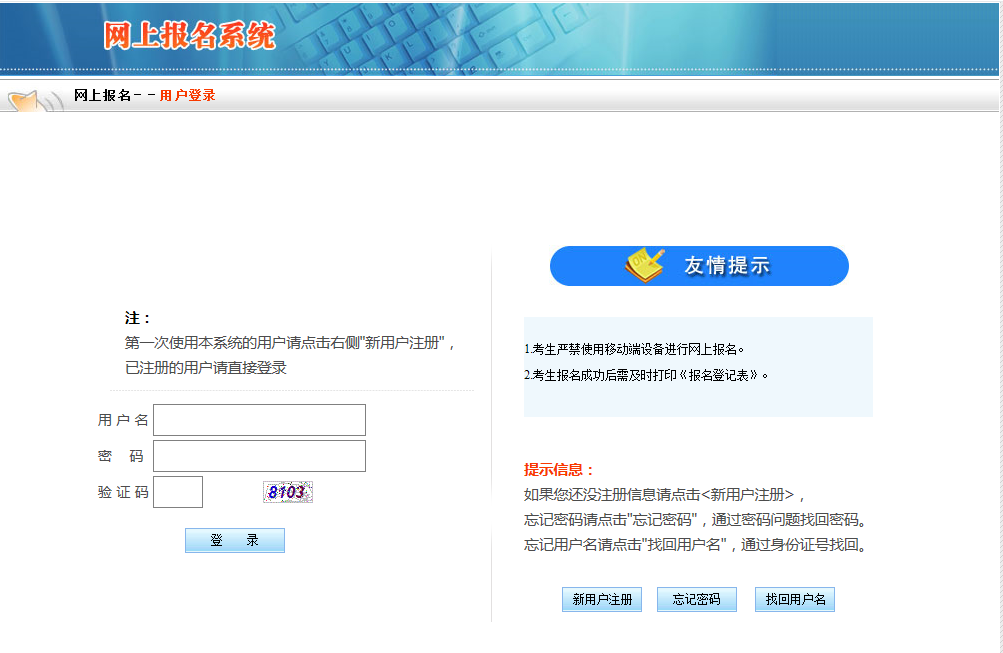Click the 忘记密码 button
Screen dimensions: 1003x653
click(696, 600)
